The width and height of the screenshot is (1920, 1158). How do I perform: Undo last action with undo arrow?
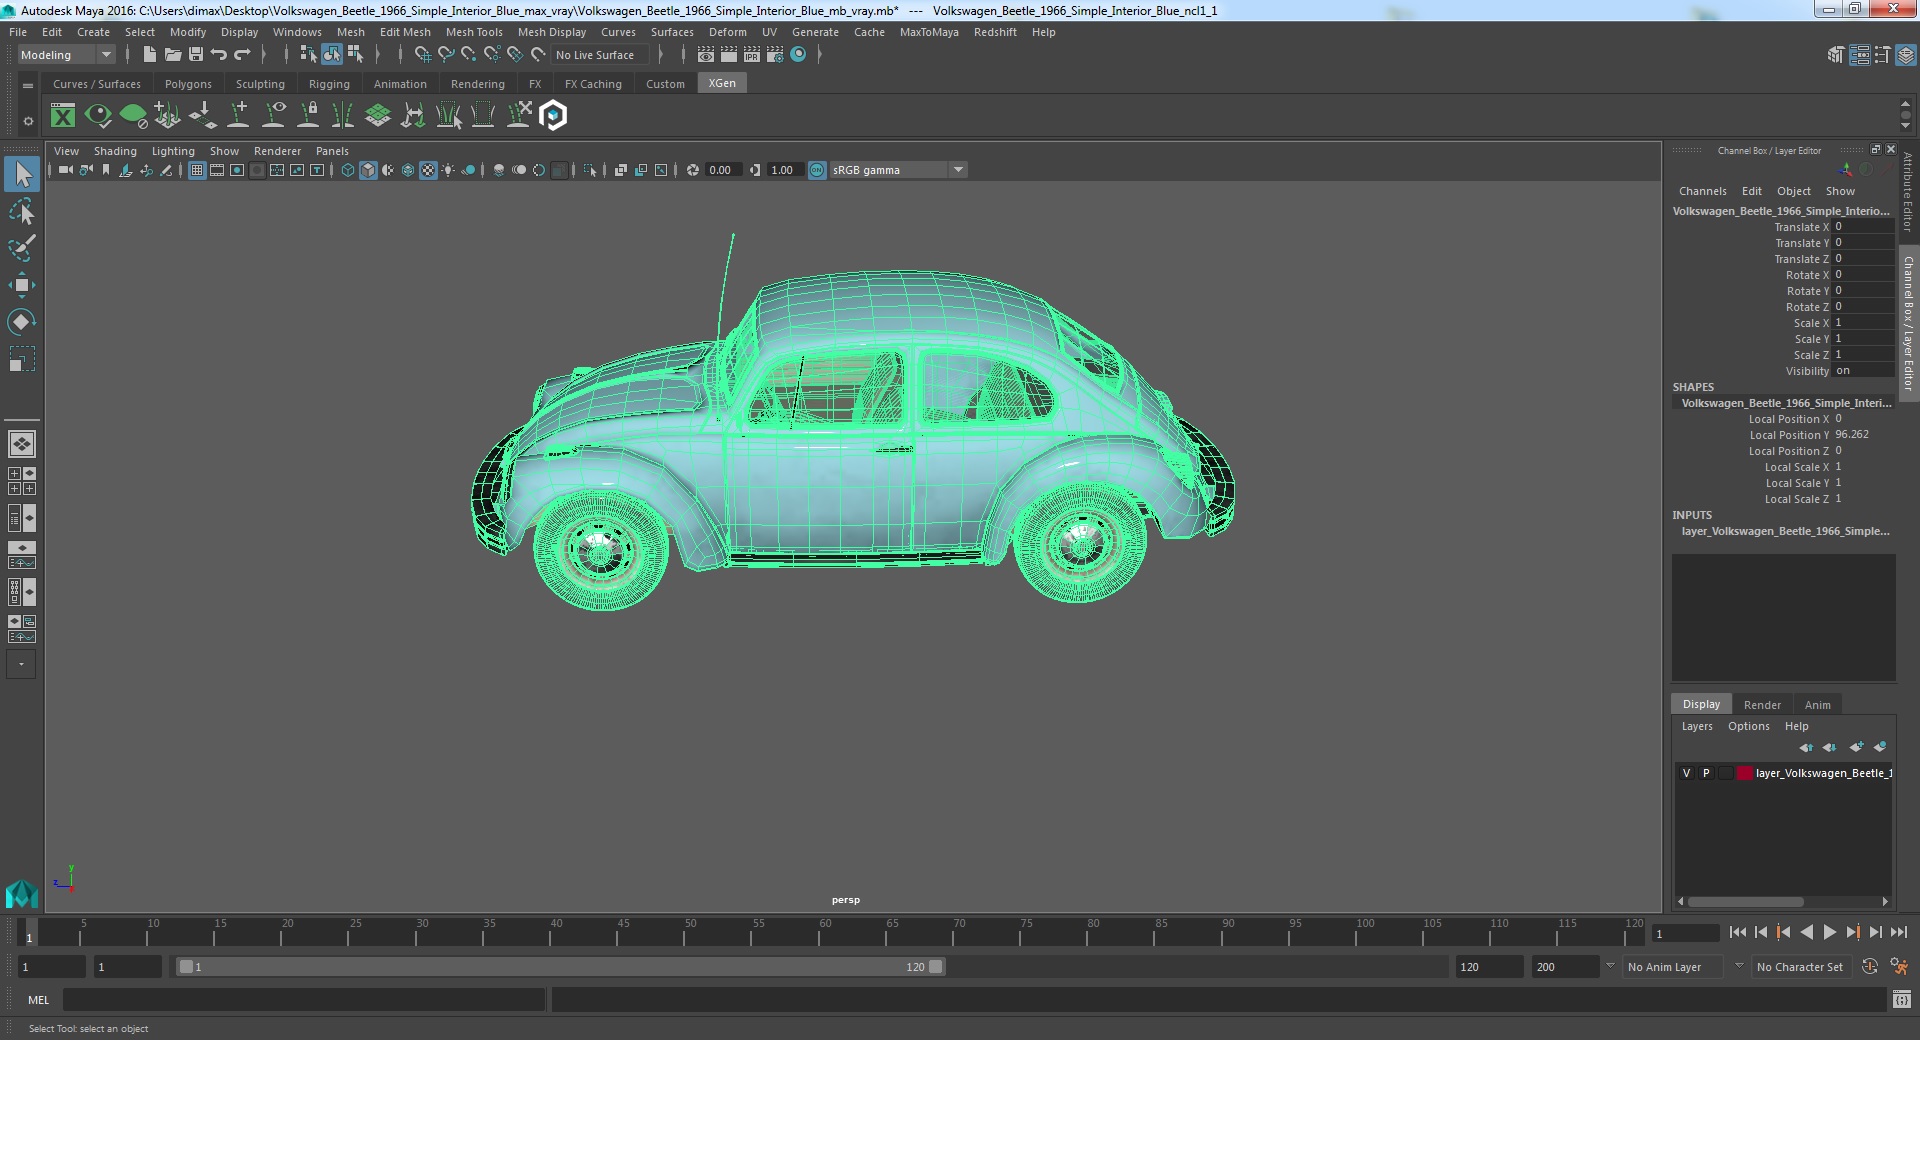tap(219, 55)
